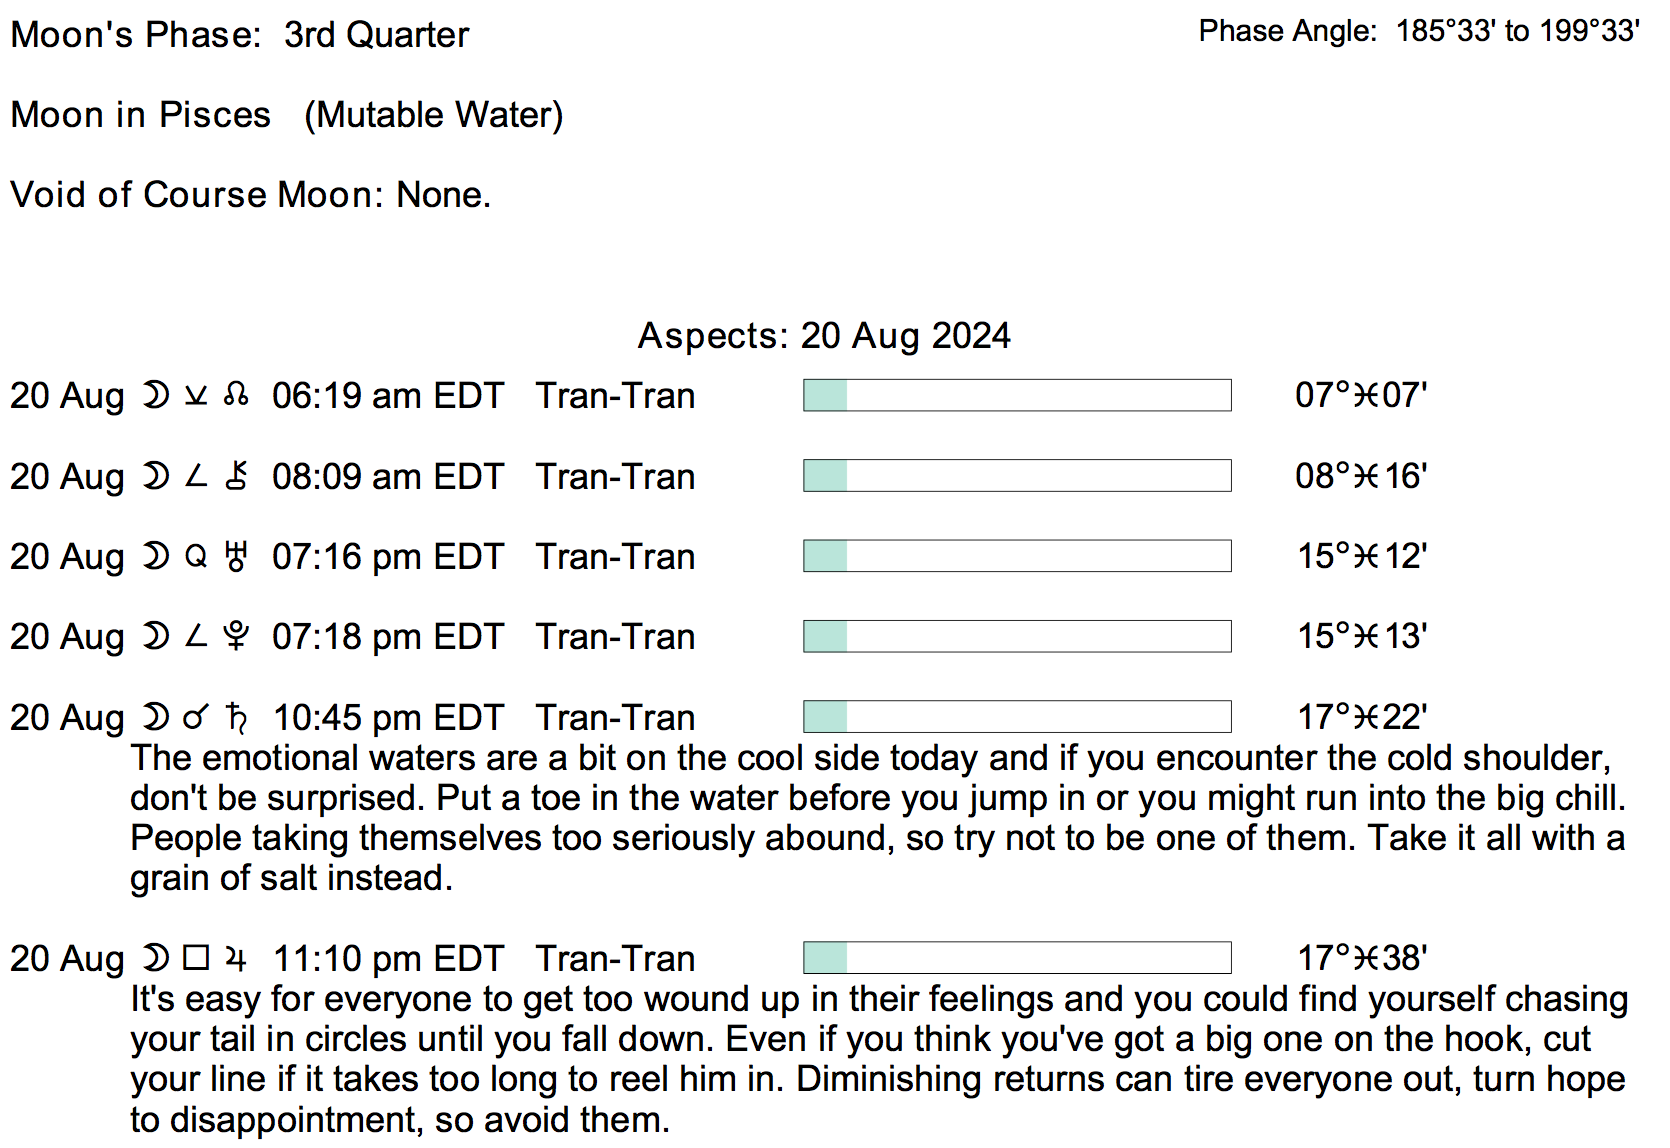The image size is (1670, 1148).
Task: Click the Moon conjunct Saturn interpretation paragraph
Action: coord(878,818)
